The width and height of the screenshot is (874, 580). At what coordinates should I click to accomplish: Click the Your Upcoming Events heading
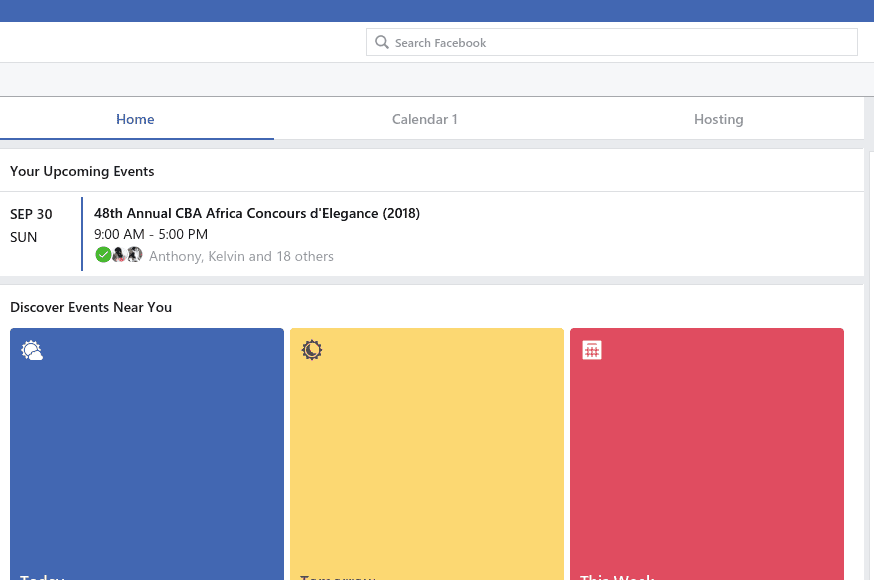point(82,172)
